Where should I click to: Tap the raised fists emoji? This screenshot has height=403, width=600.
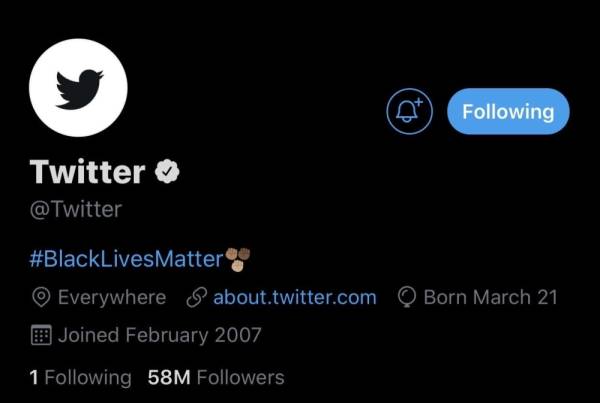pyautogui.click(x=236, y=259)
